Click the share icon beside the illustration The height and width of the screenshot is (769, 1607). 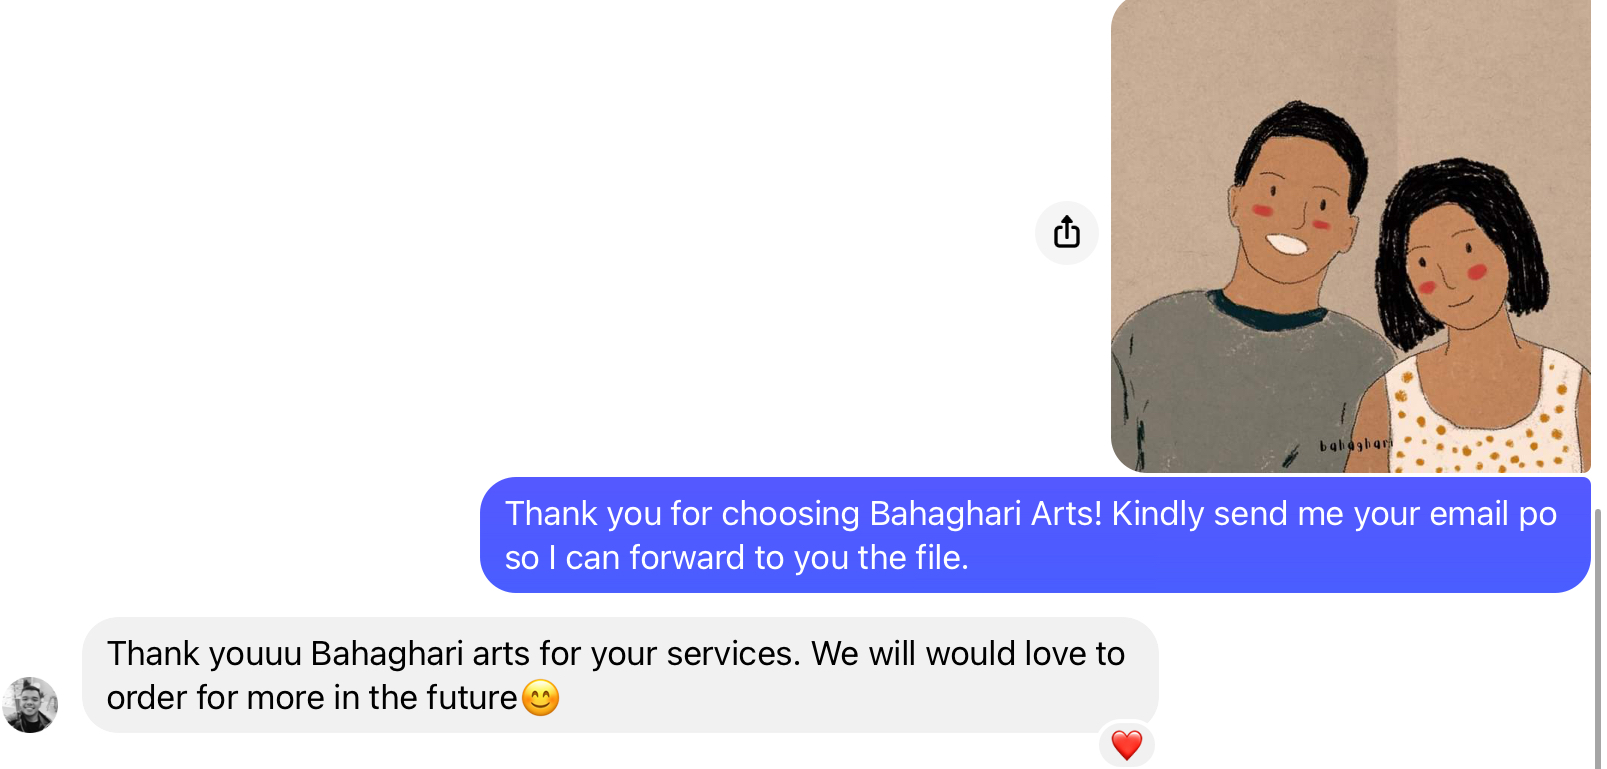tap(1067, 233)
